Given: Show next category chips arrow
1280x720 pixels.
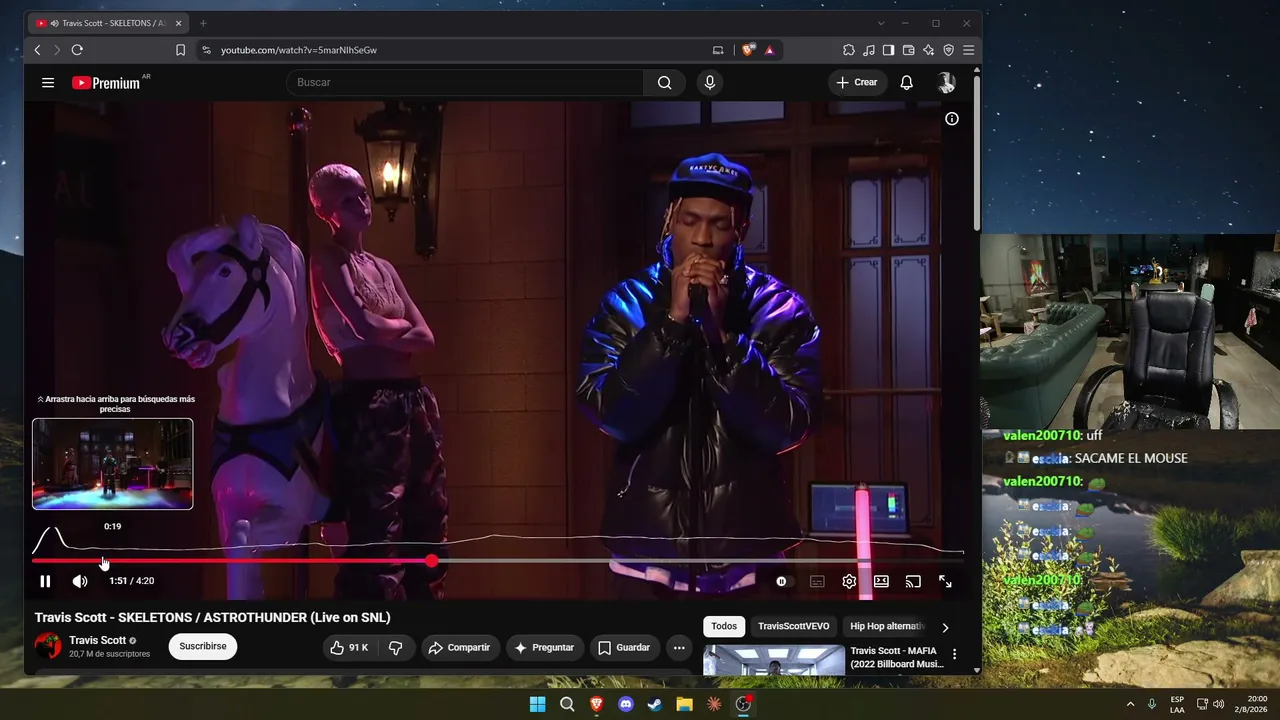Looking at the screenshot, I should (945, 627).
